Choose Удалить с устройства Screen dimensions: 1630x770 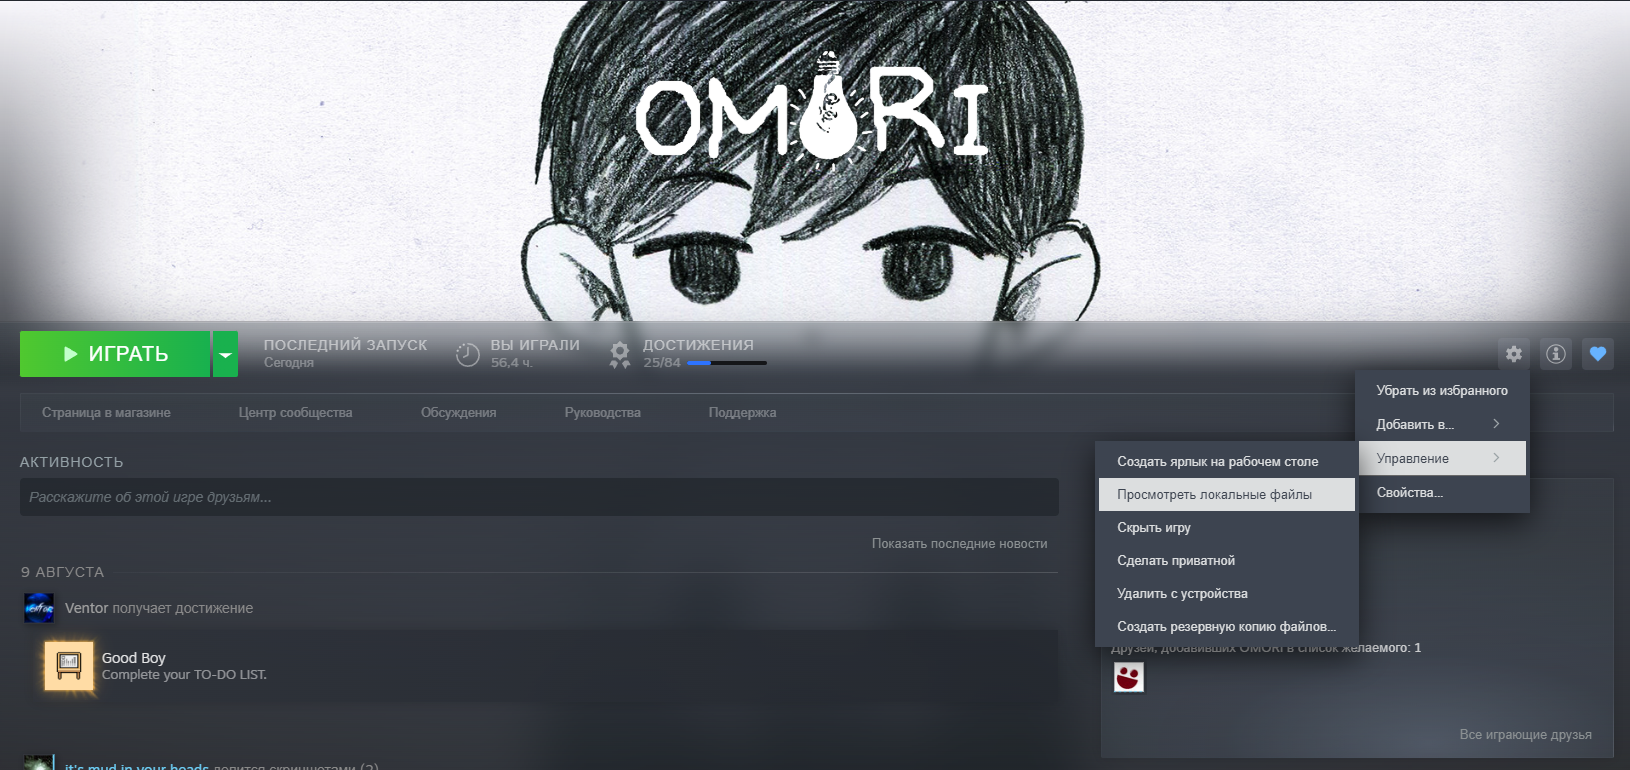tap(1227, 593)
